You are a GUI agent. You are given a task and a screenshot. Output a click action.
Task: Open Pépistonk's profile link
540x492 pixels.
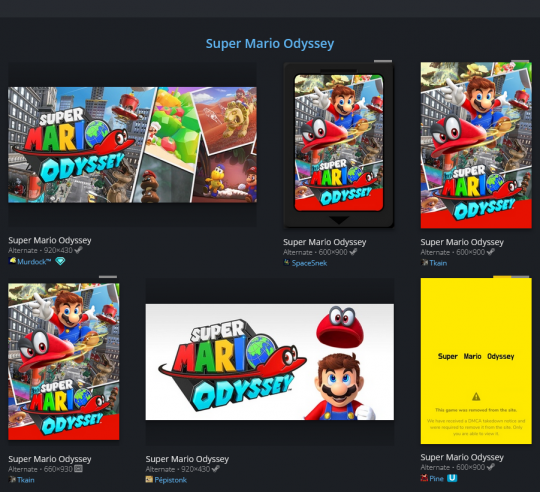click(170, 480)
